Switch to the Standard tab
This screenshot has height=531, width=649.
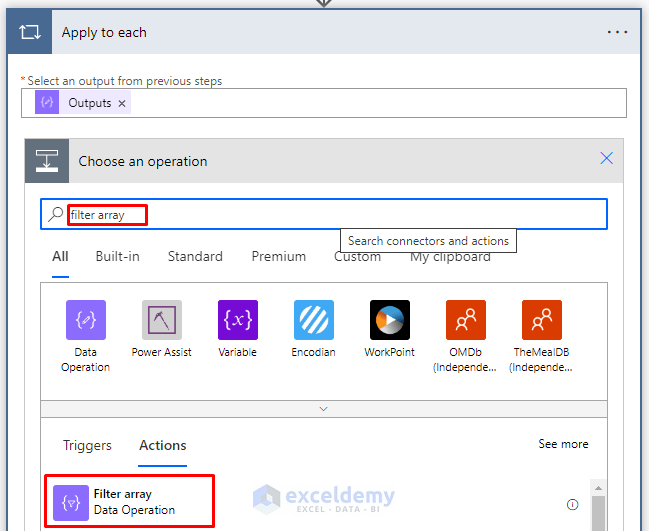click(x=195, y=257)
